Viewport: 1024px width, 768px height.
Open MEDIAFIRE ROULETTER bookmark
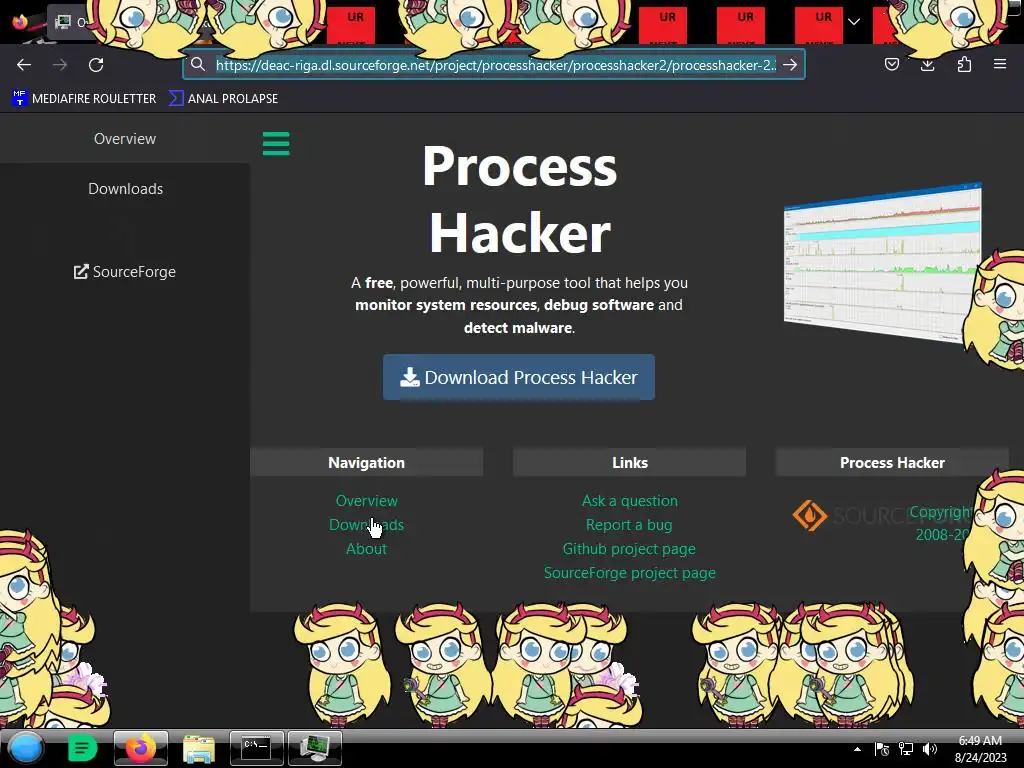(84, 99)
